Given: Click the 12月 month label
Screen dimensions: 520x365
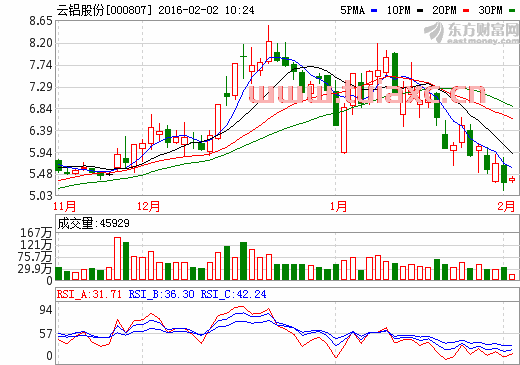Looking at the screenshot, I should tap(148, 206).
